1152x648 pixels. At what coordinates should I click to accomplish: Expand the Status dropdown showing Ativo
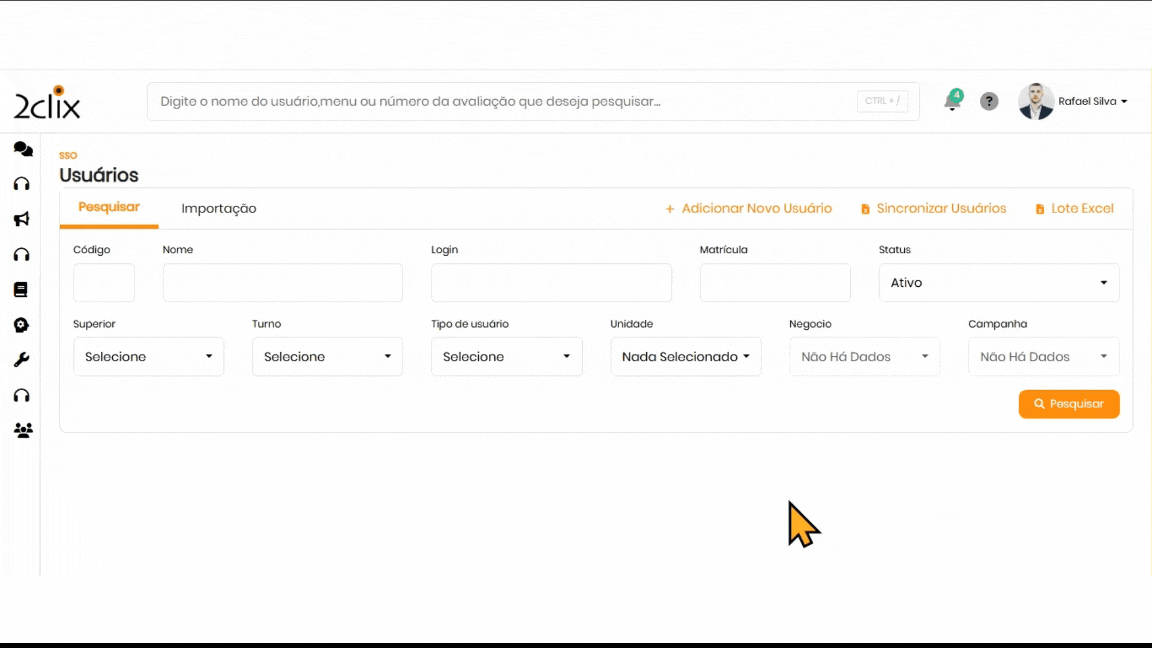pyautogui.click(x=998, y=283)
